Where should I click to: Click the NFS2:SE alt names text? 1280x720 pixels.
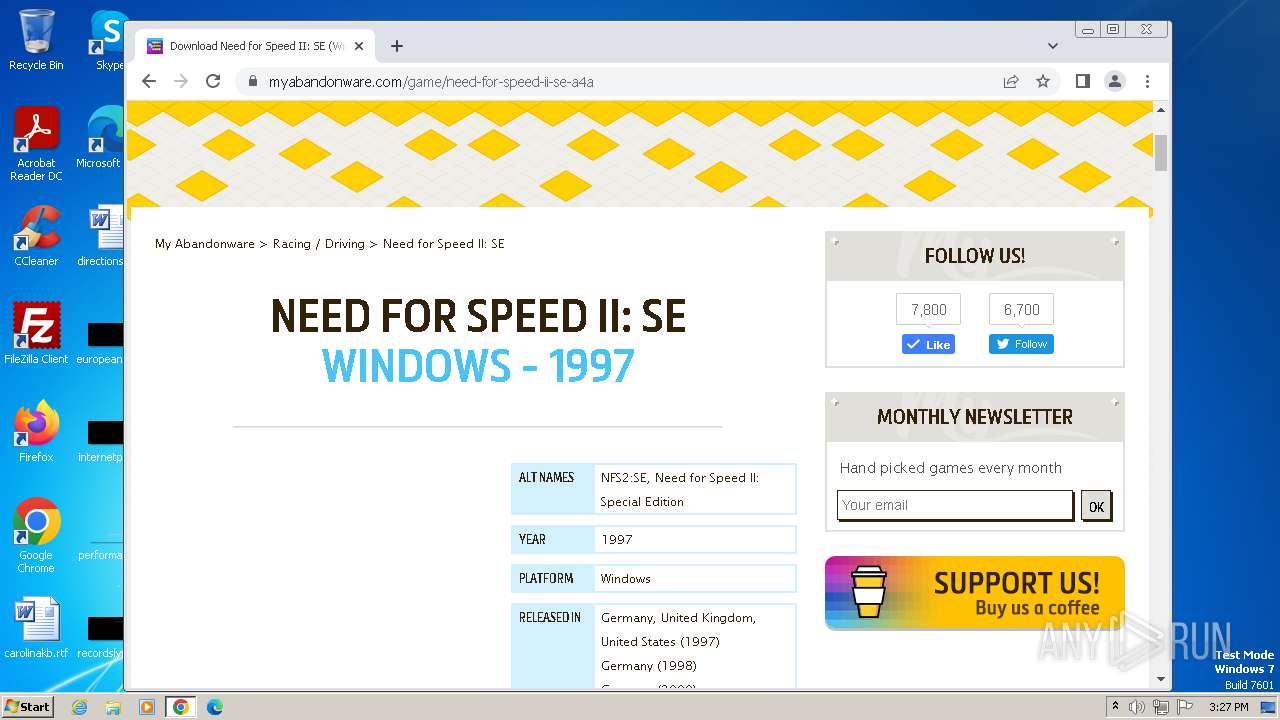tap(679, 490)
